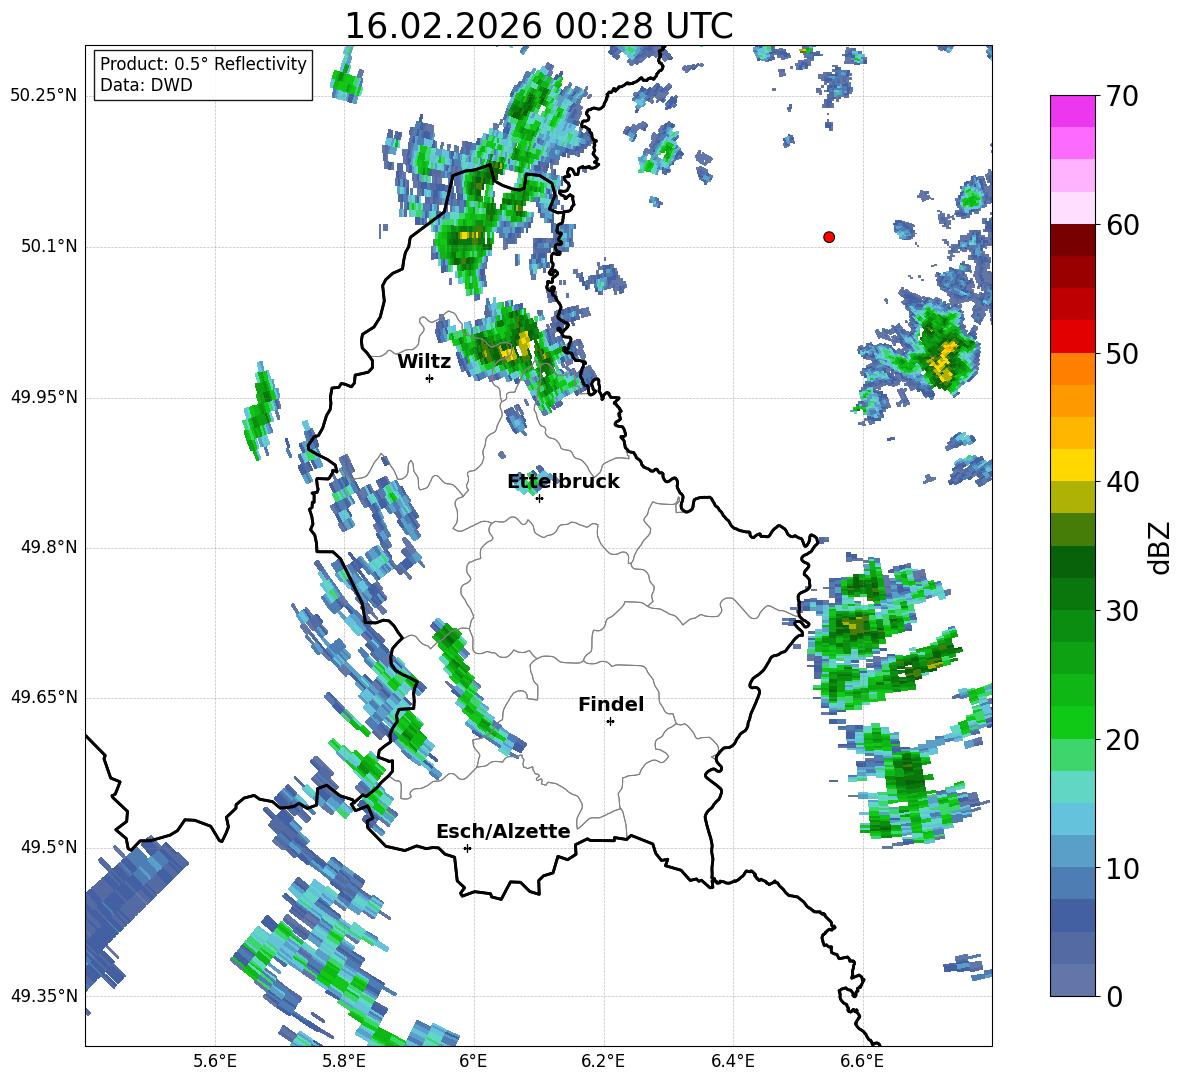Click the 49.5°N latitude label
1184x1081 pixels.
[50, 847]
